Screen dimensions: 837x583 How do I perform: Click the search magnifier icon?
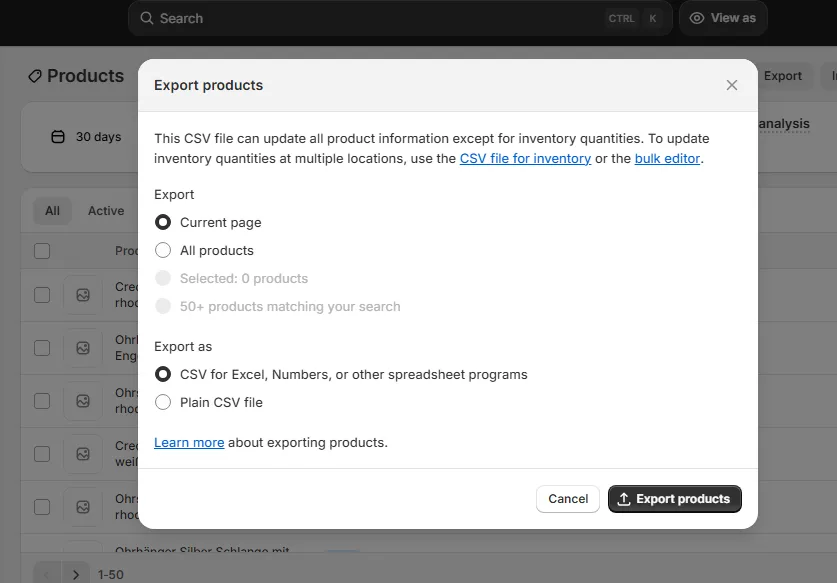tap(146, 18)
